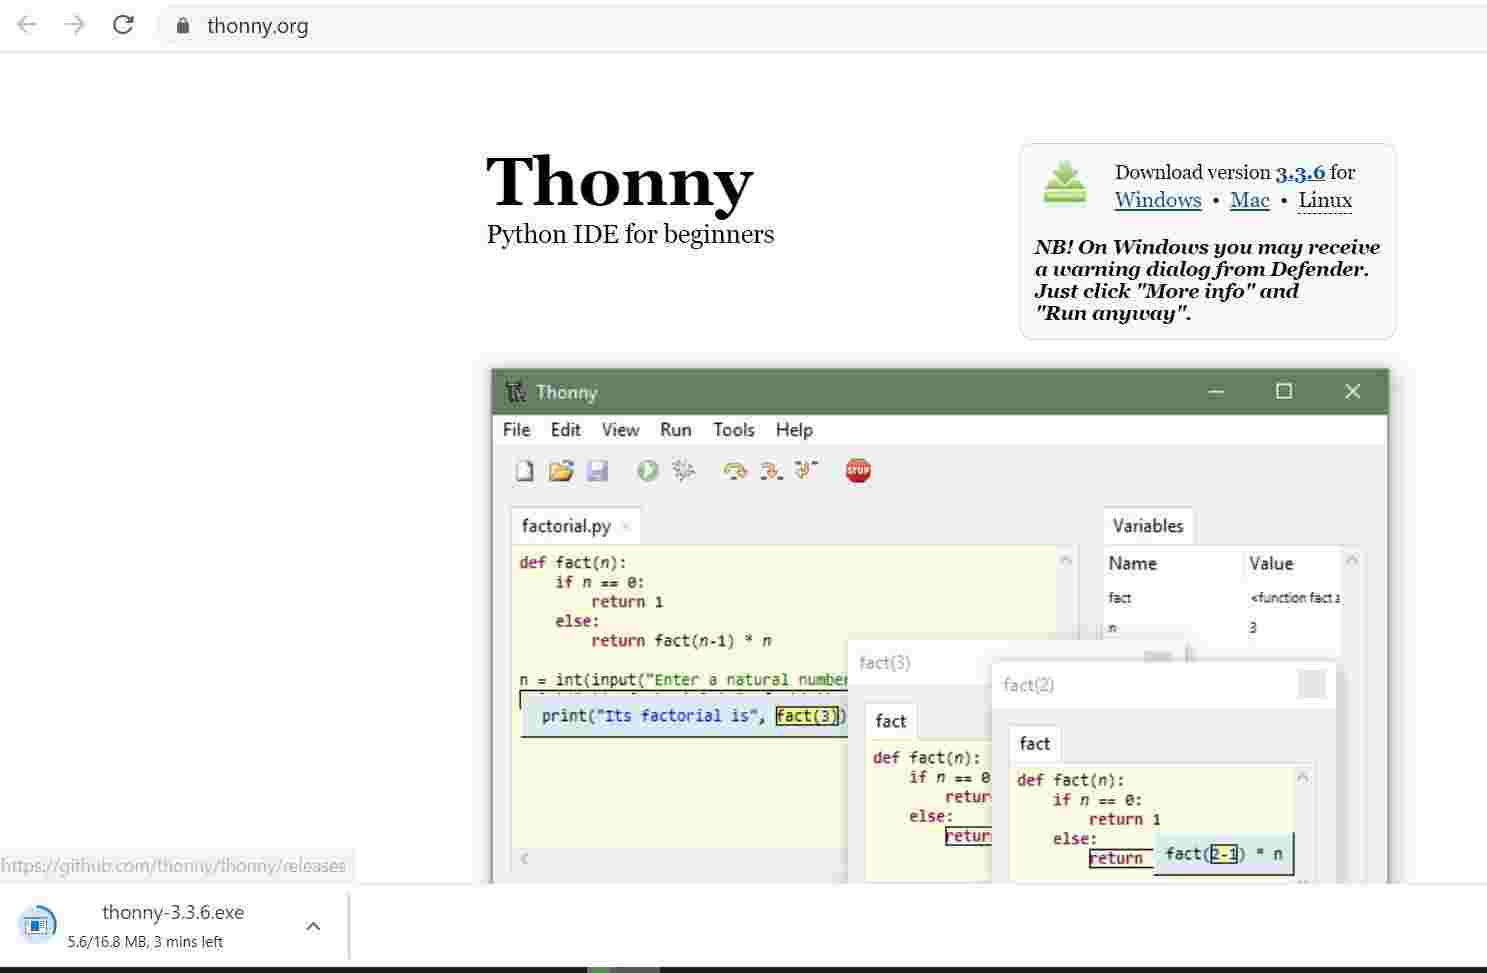
Task: Click the fact variable row
Action: click(x=1223, y=597)
